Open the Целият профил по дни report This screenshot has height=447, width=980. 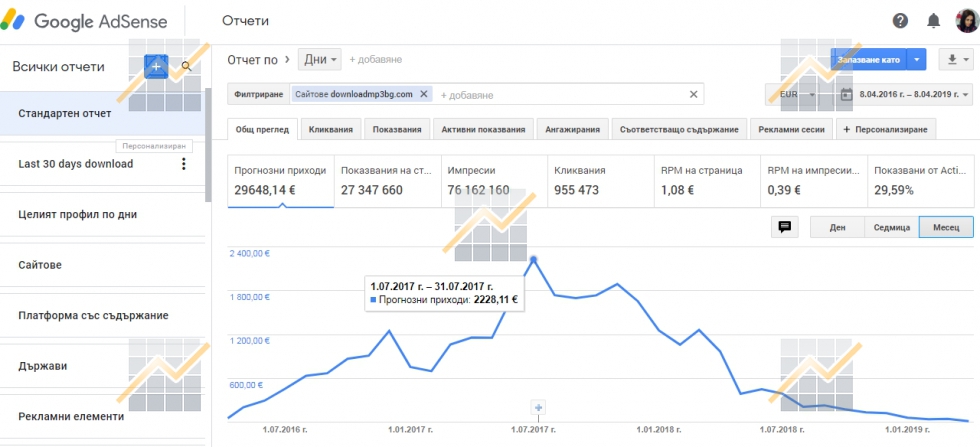102,214
